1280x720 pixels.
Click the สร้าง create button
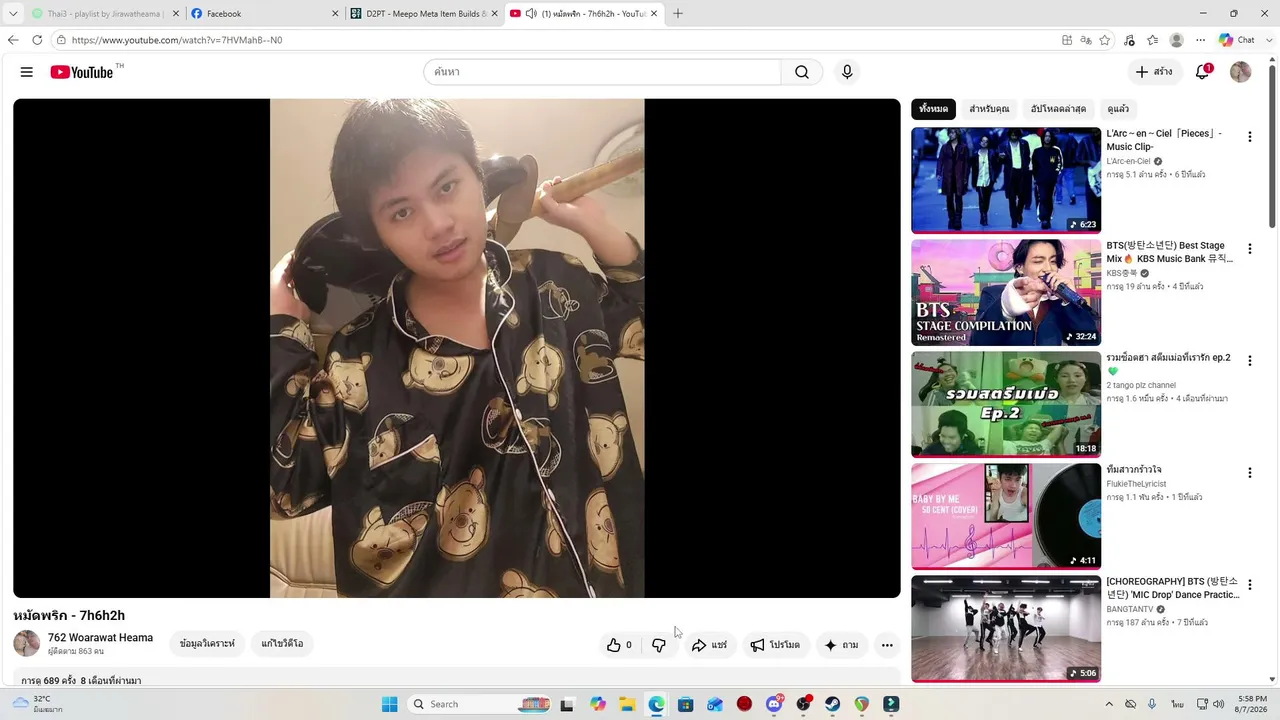point(1154,72)
